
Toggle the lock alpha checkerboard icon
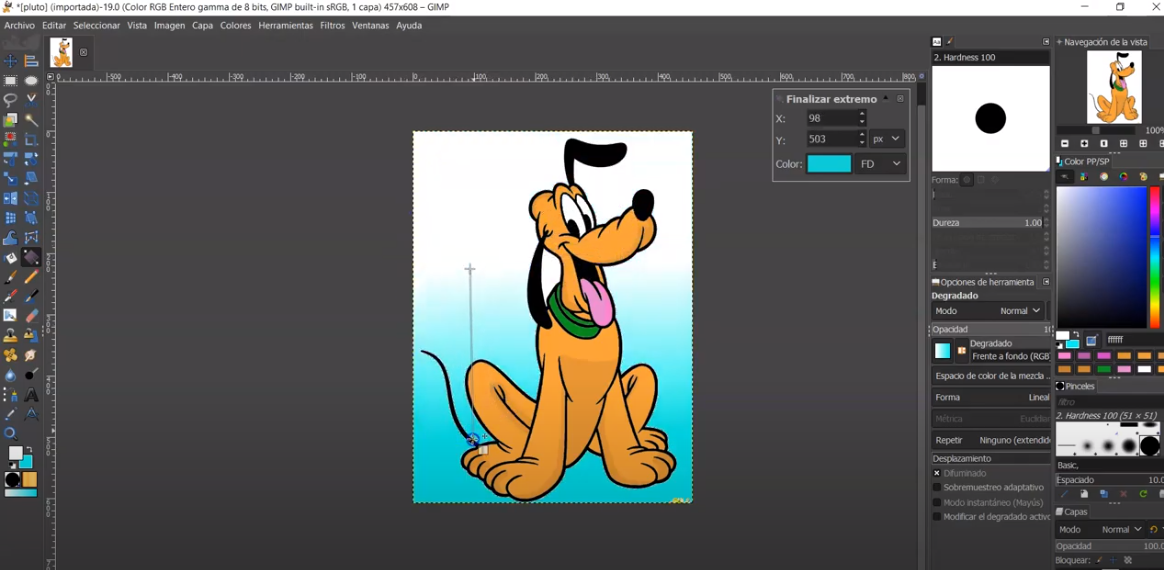point(1128,560)
